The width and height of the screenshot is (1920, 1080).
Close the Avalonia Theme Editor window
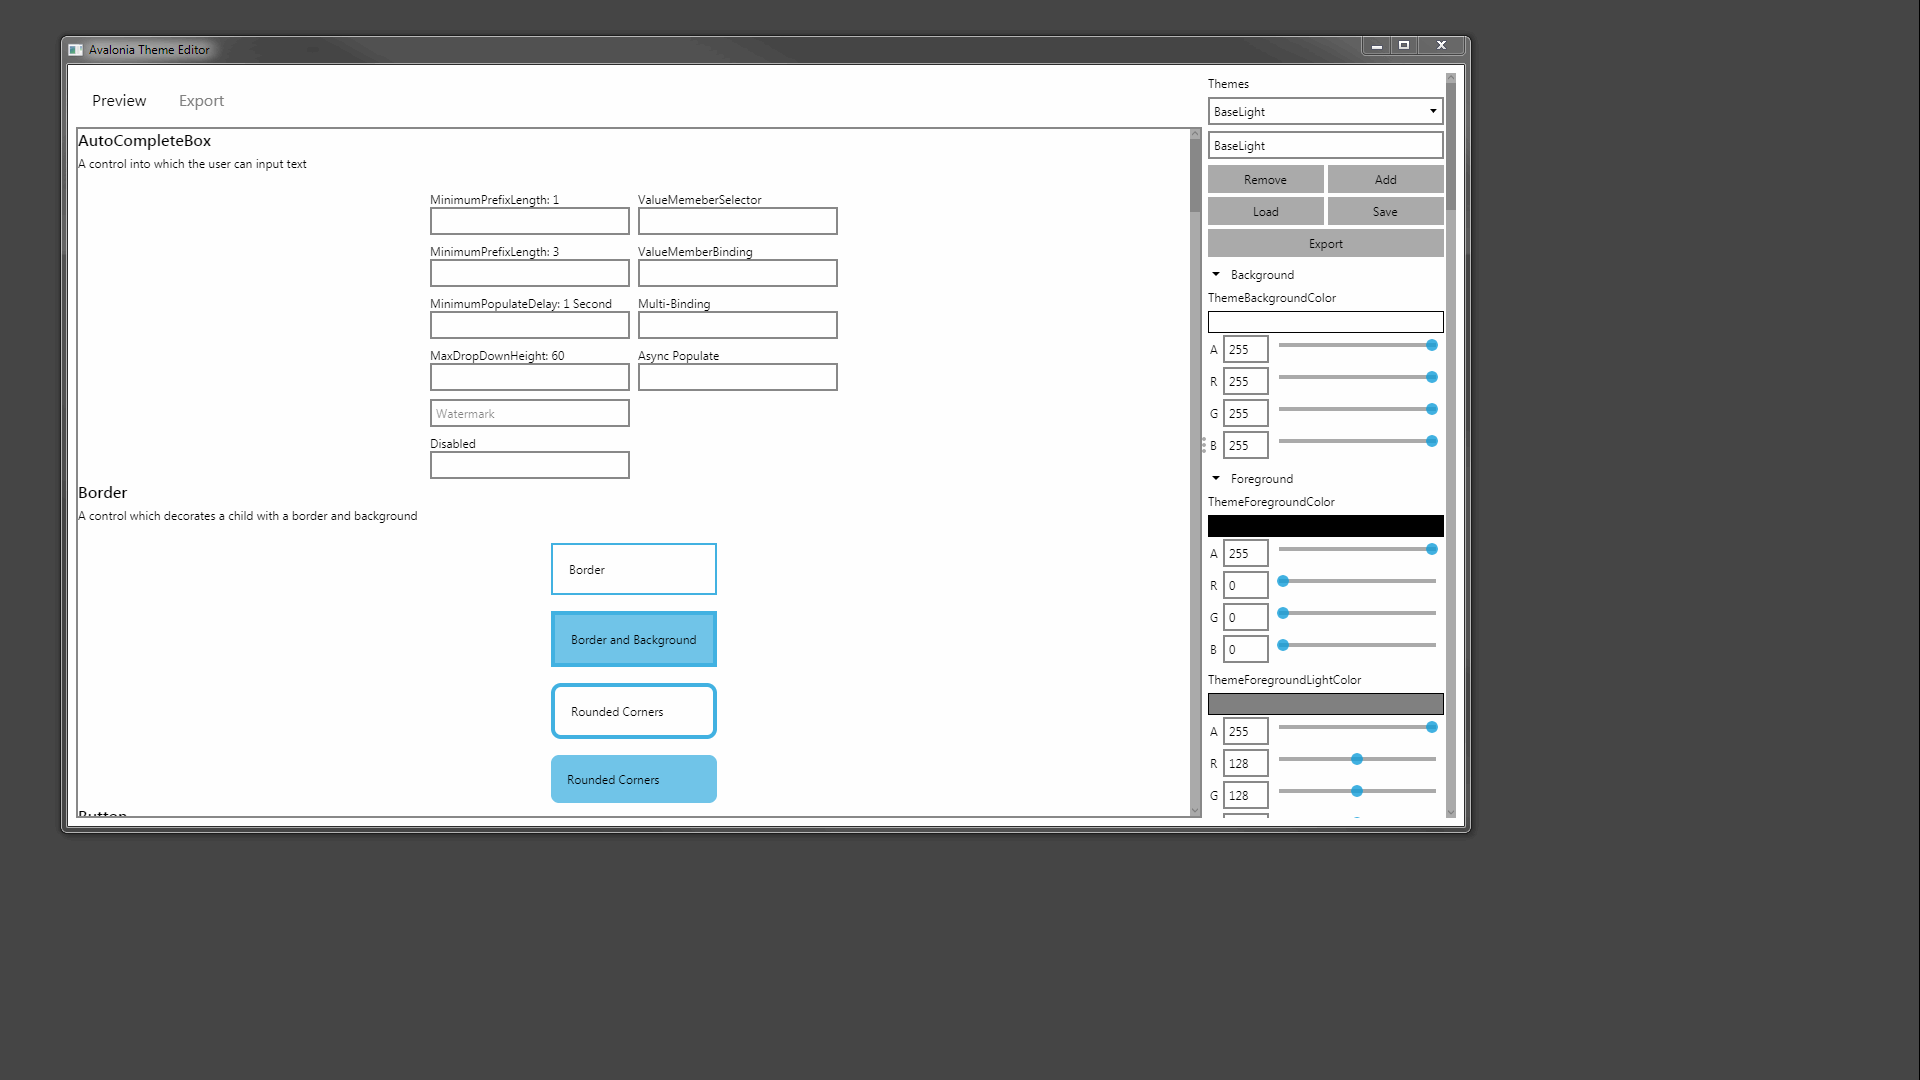pos(1441,46)
